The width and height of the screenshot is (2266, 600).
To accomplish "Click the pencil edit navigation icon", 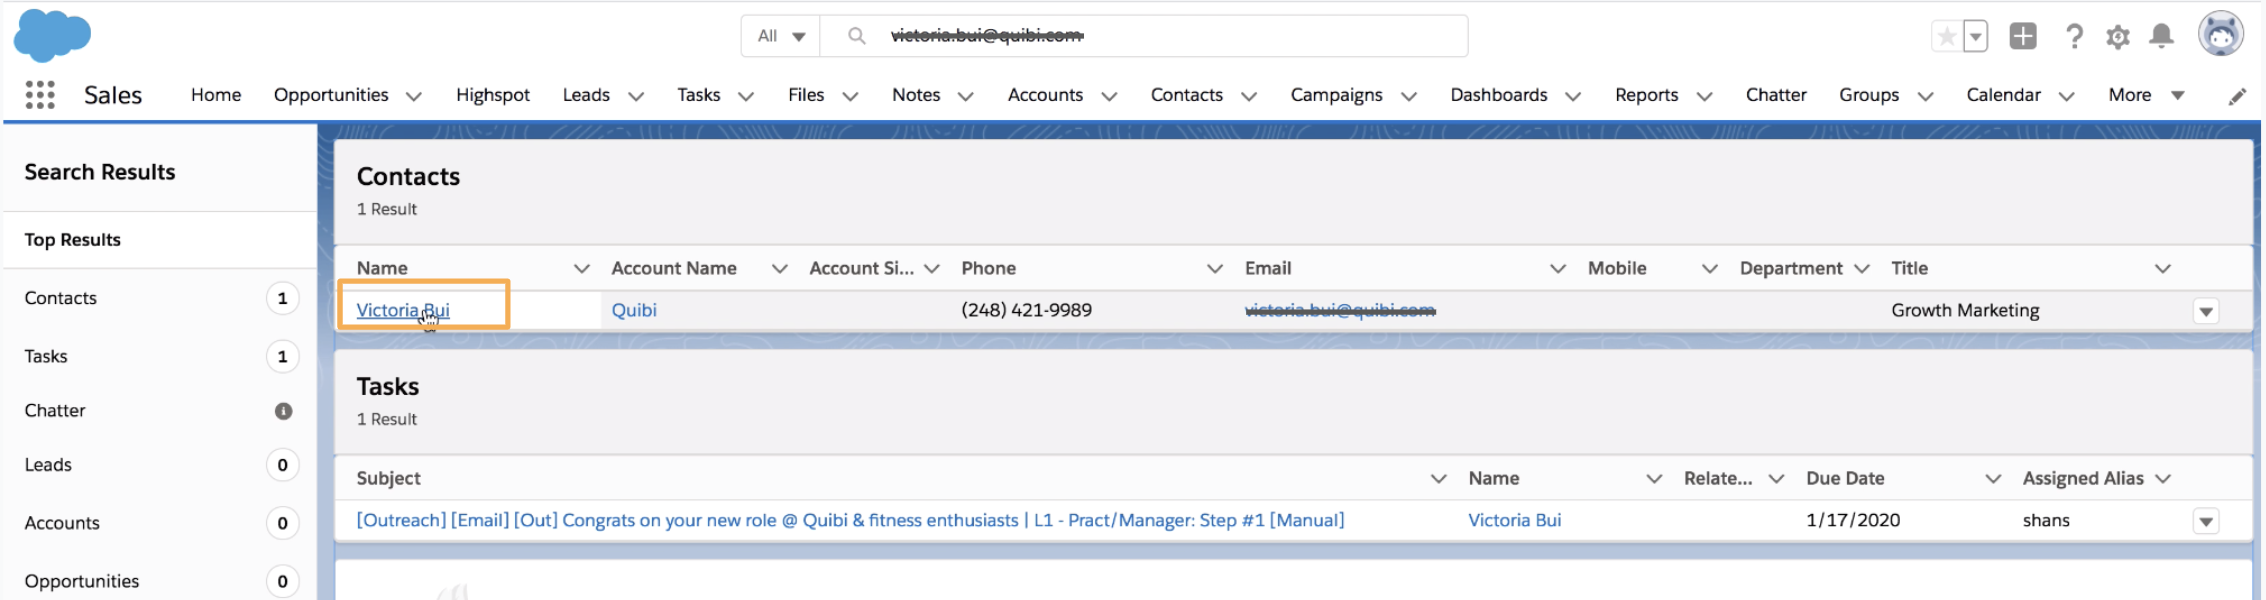I will click(2237, 96).
